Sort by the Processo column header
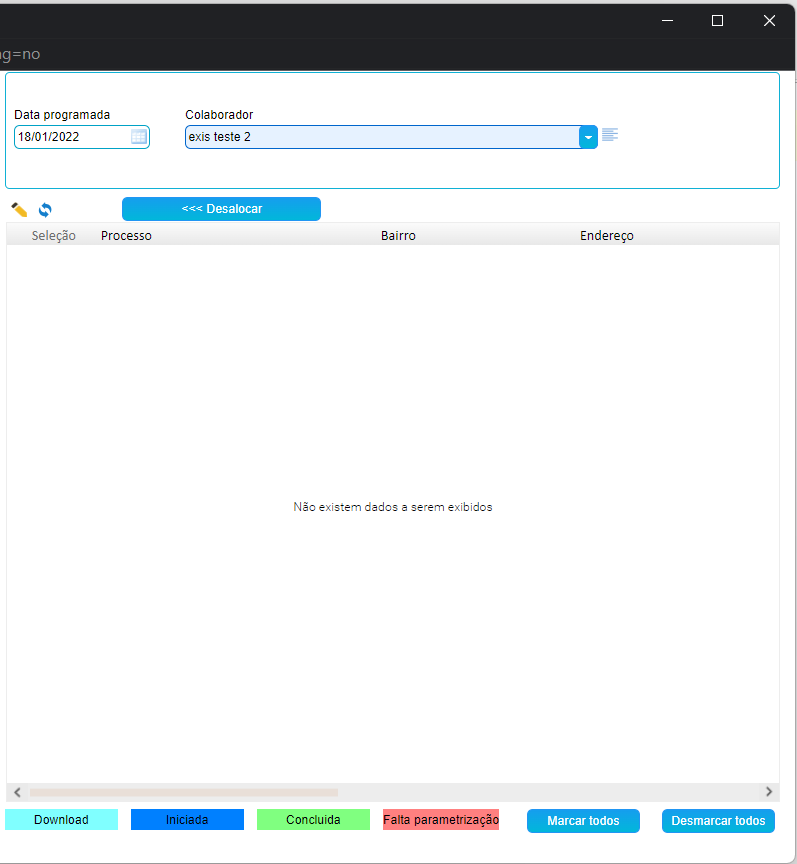797x864 pixels. click(x=126, y=236)
